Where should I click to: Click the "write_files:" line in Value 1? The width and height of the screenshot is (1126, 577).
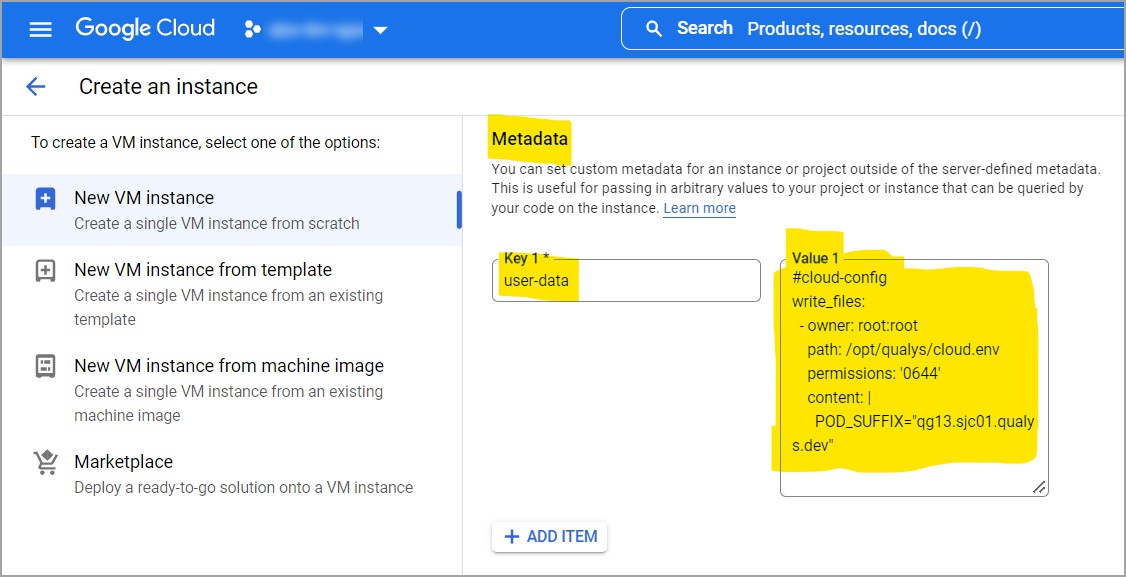(829, 301)
